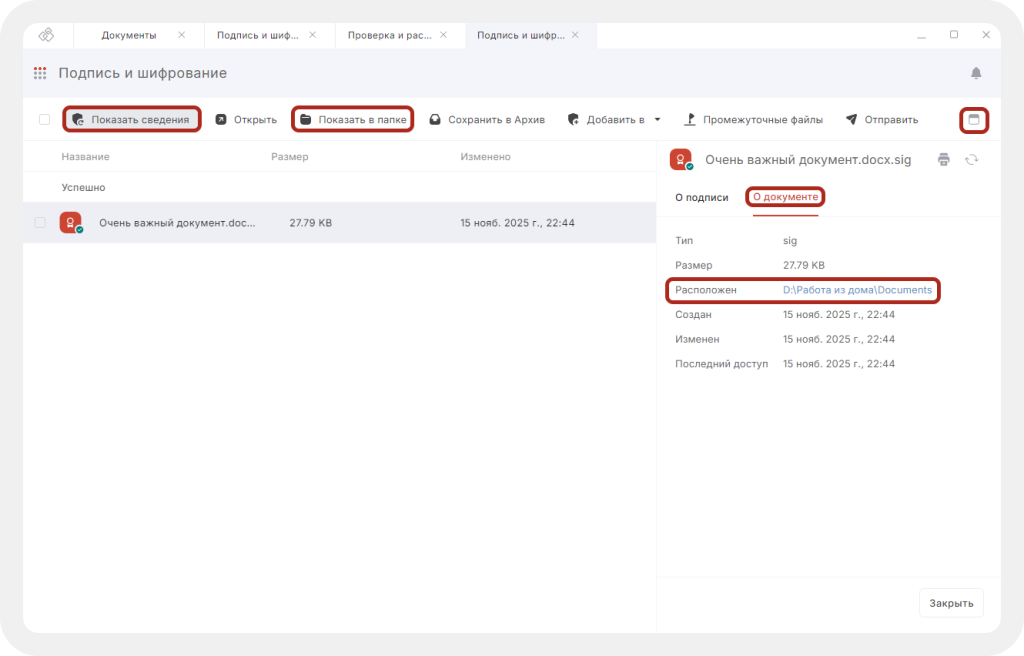Open the D:\Работа из дома\Documents path link
Viewport: 1024px width, 656px height.
[857, 290]
